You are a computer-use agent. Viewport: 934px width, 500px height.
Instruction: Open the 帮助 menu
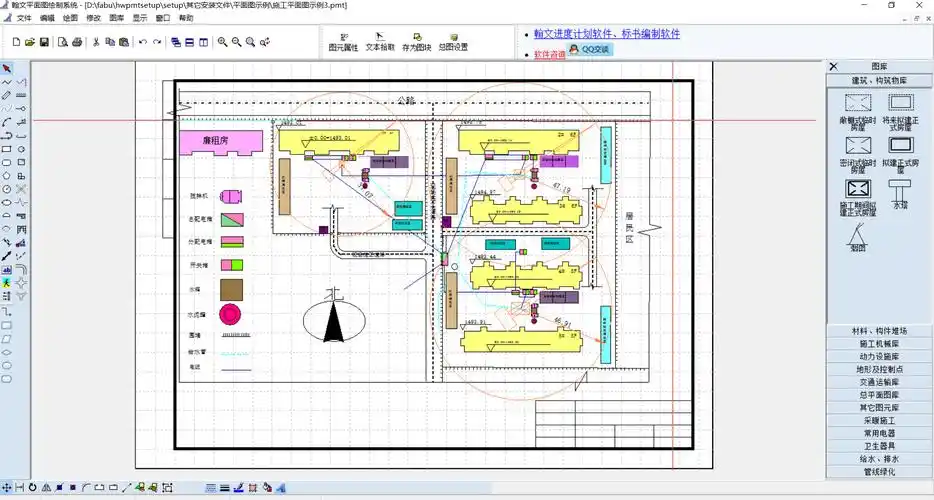point(186,18)
